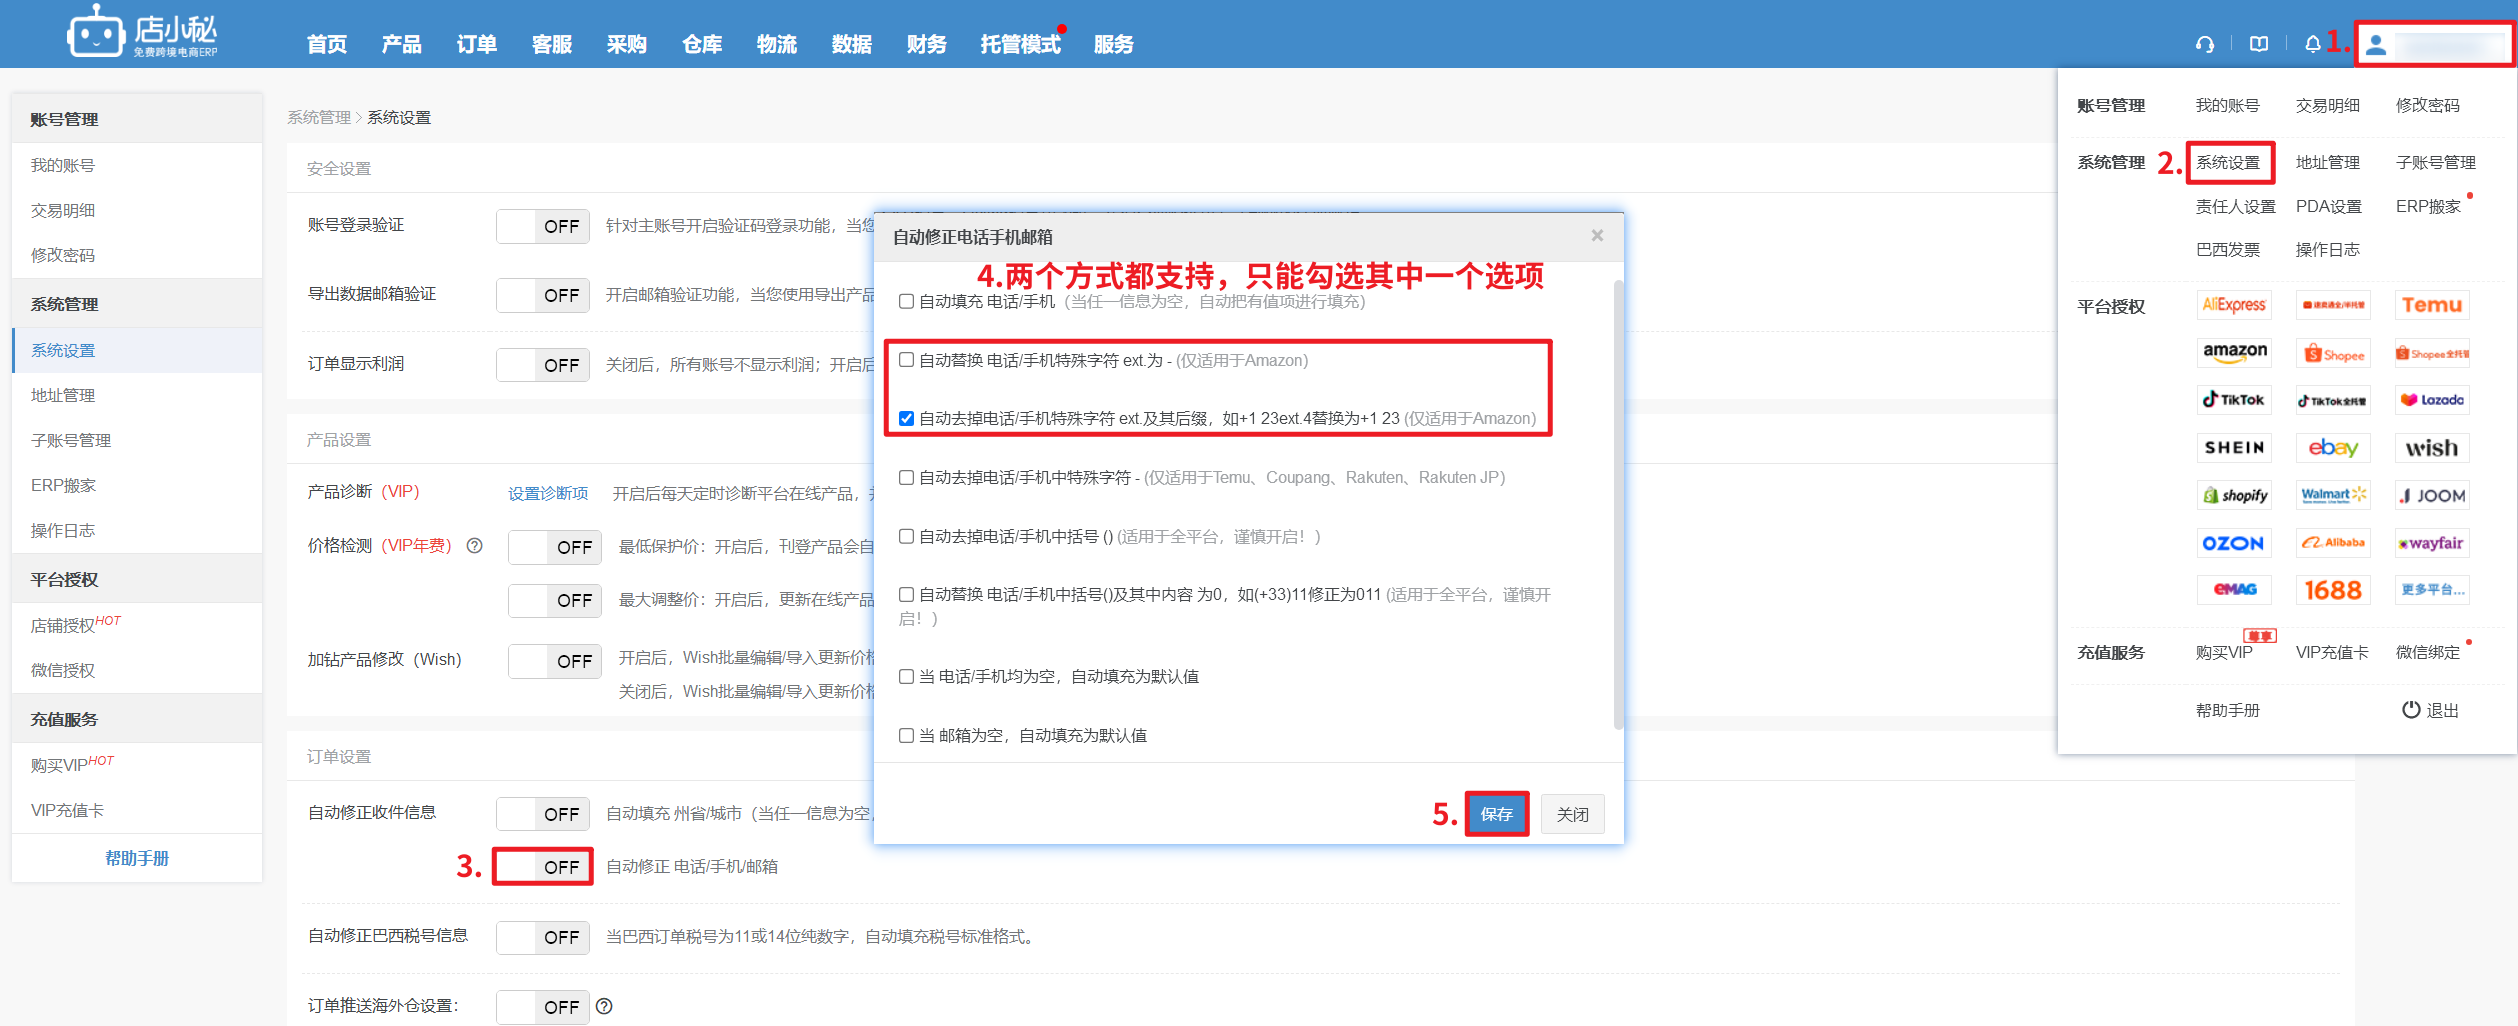This screenshot has width=2518, height=1026.
Task: Click the customer service headset icon
Action: (x=2204, y=44)
